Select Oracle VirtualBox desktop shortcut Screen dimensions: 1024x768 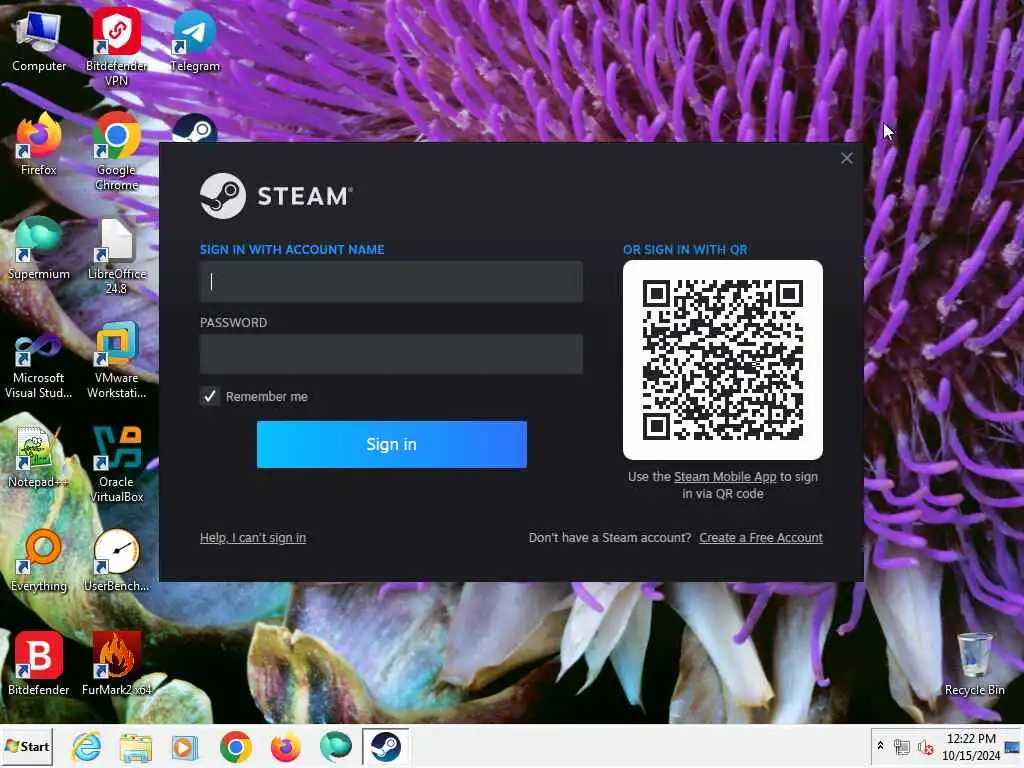116,465
